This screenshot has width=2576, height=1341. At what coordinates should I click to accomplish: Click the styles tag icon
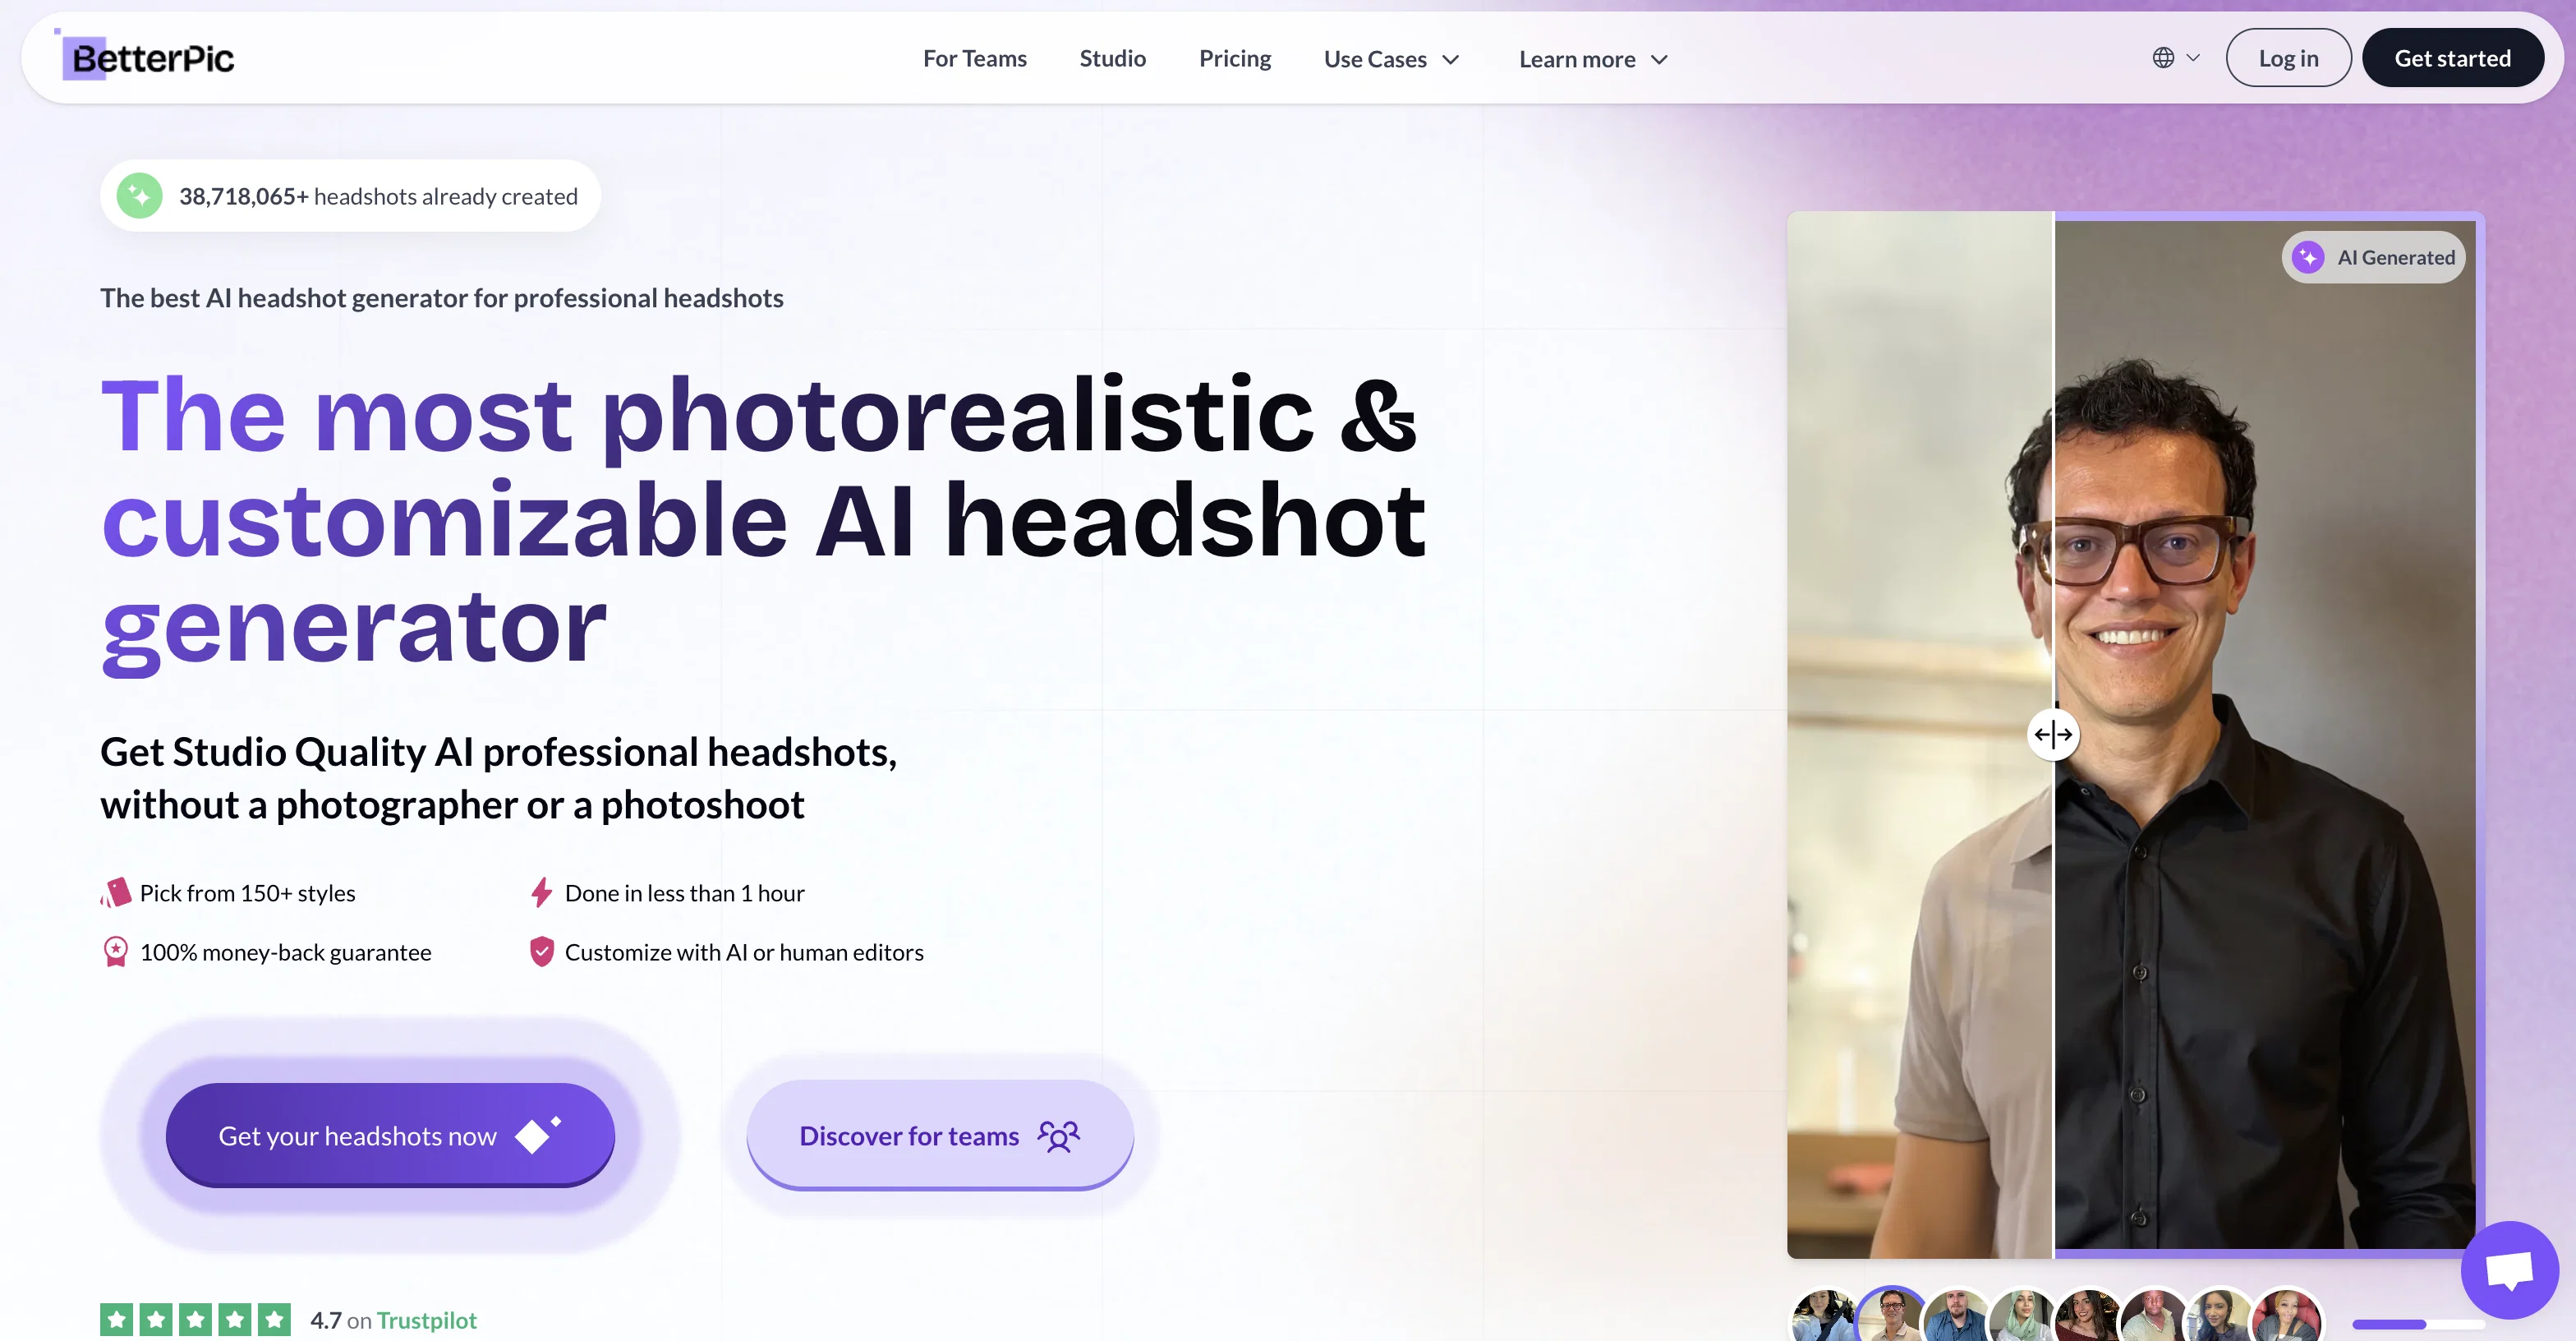116,892
